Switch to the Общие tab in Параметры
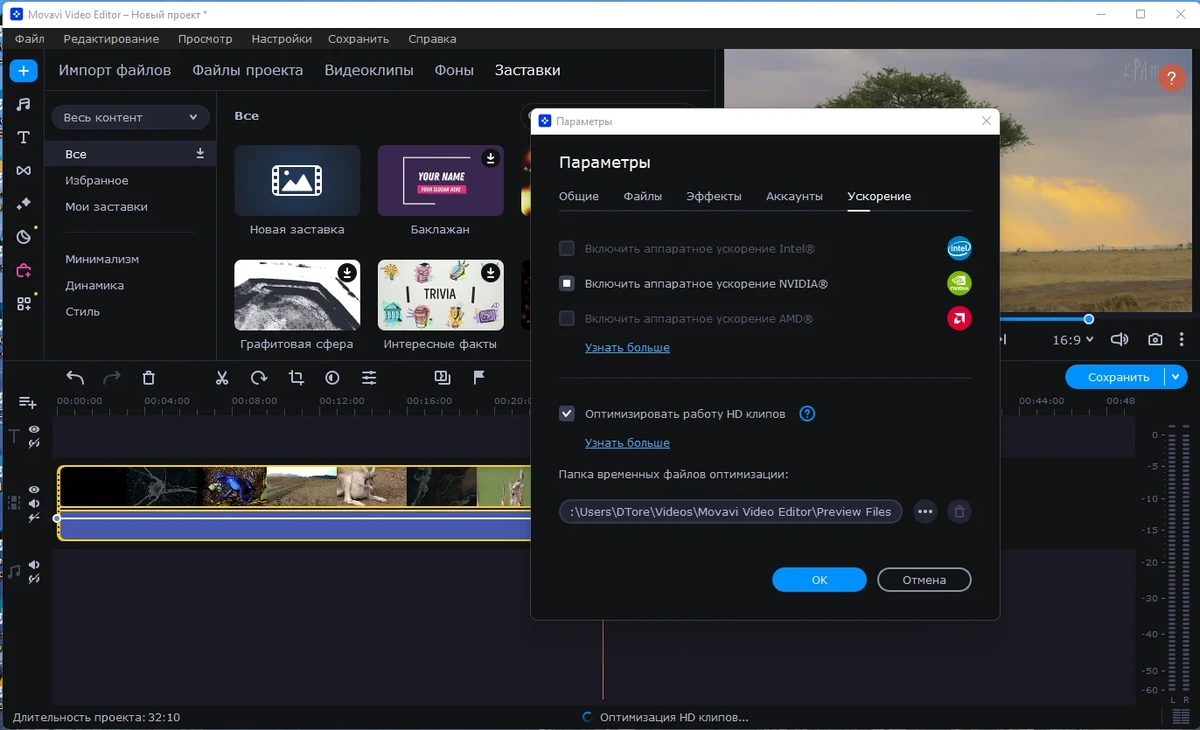The width and height of the screenshot is (1200, 730). [x=579, y=197]
